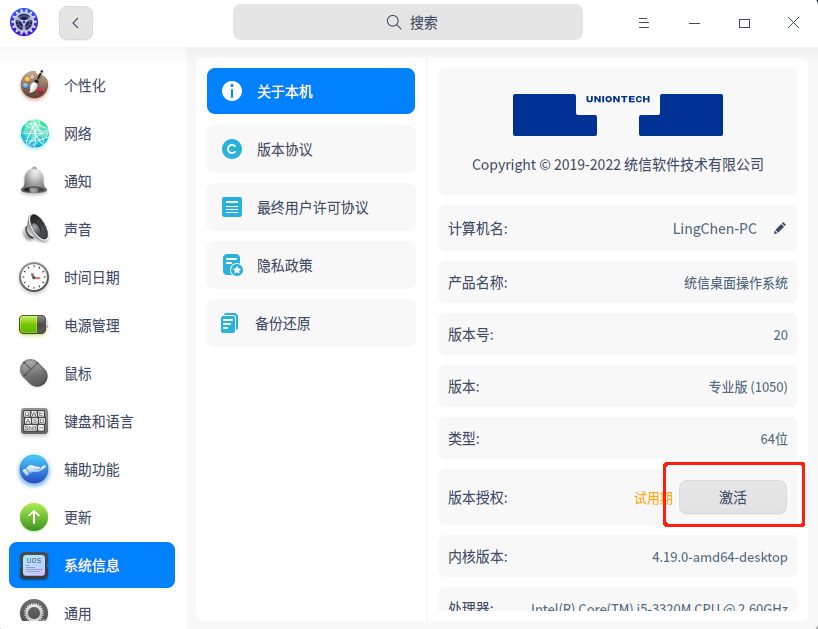The image size is (818, 629).
Task: Select the Notification bell icon
Action: pyautogui.click(x=34, y=181)
